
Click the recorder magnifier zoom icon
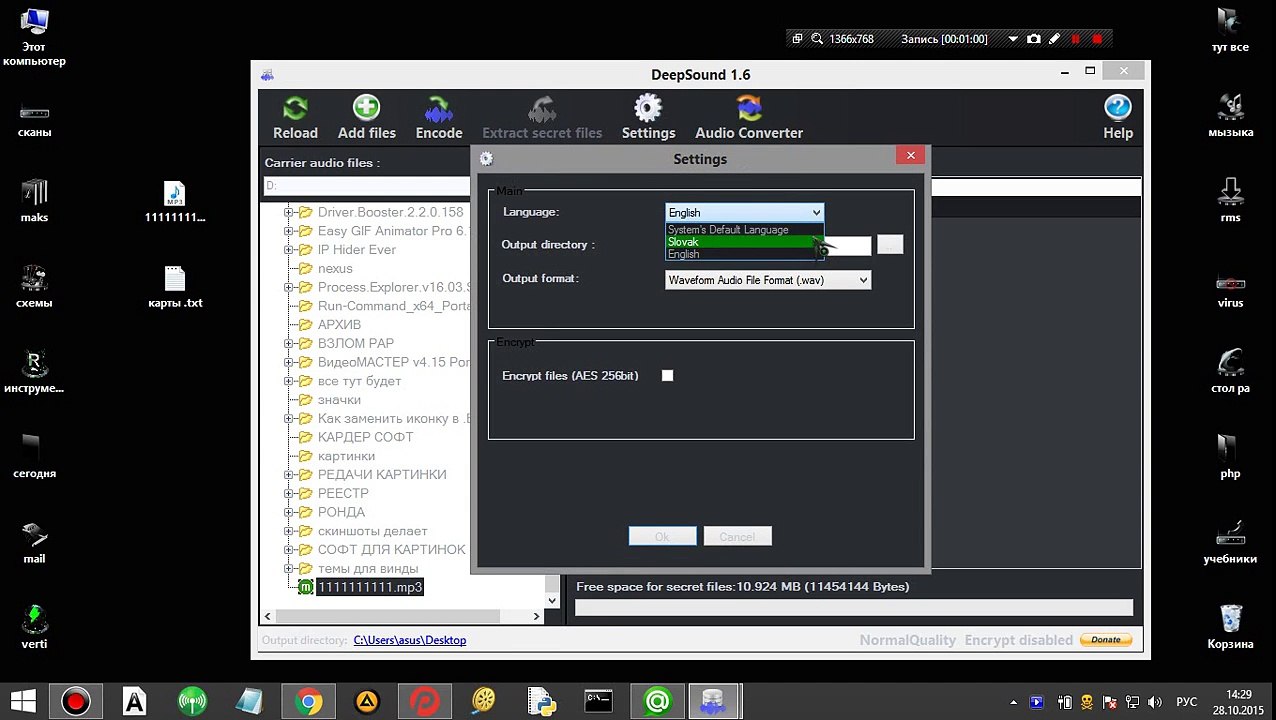click(x=817, y=39)
